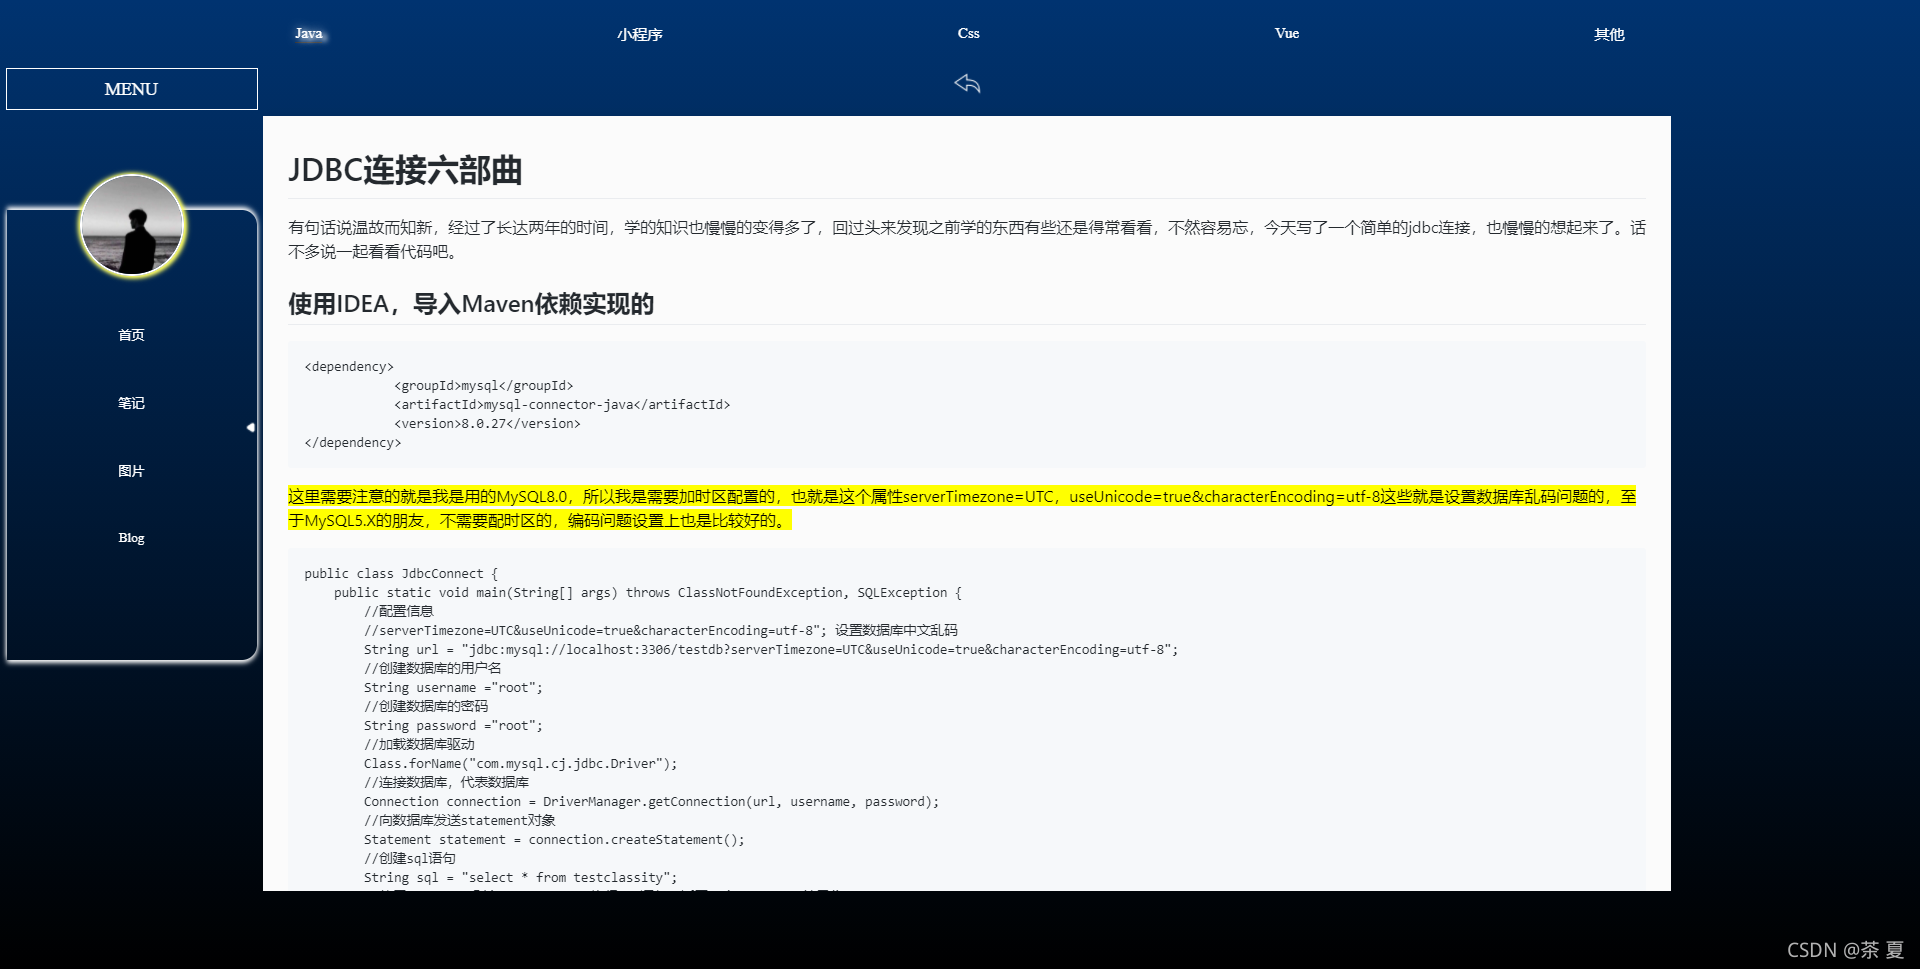Click the //创建数据库的用户名 comment line
This screenshot has width=1920, height=969.
coord(433,669)
